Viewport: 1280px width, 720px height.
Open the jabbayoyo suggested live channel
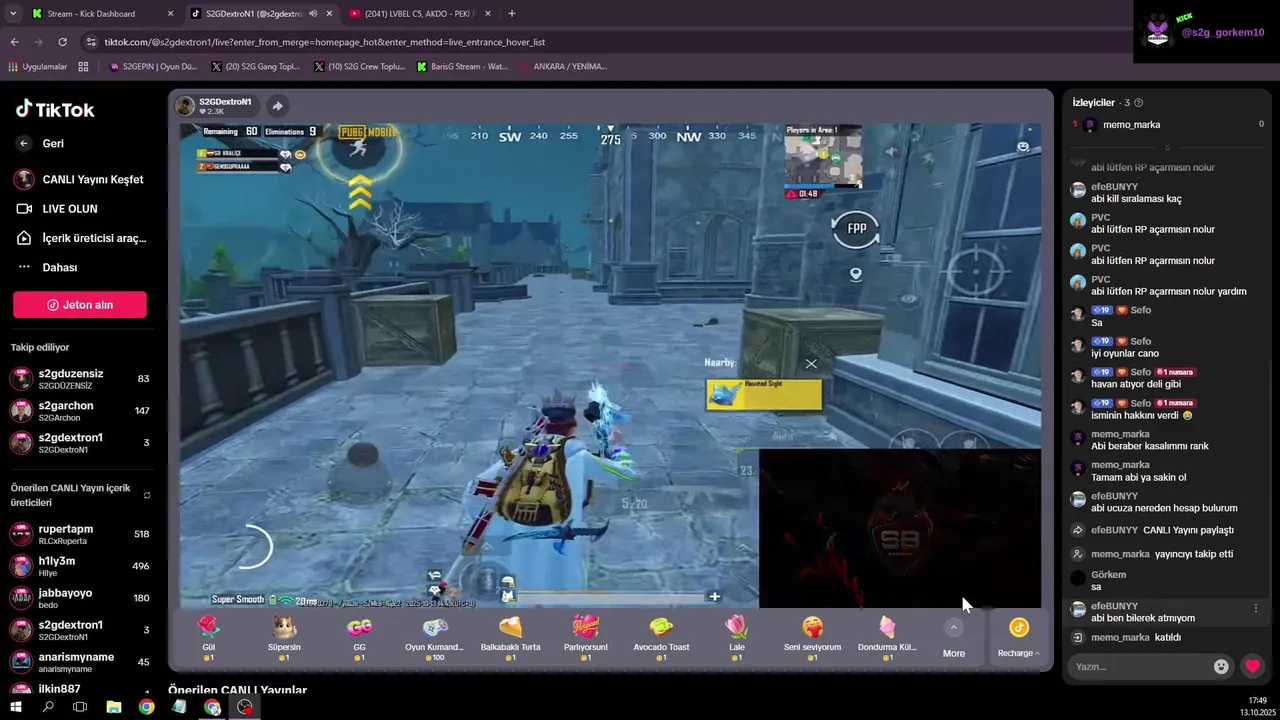pos(80,598)
